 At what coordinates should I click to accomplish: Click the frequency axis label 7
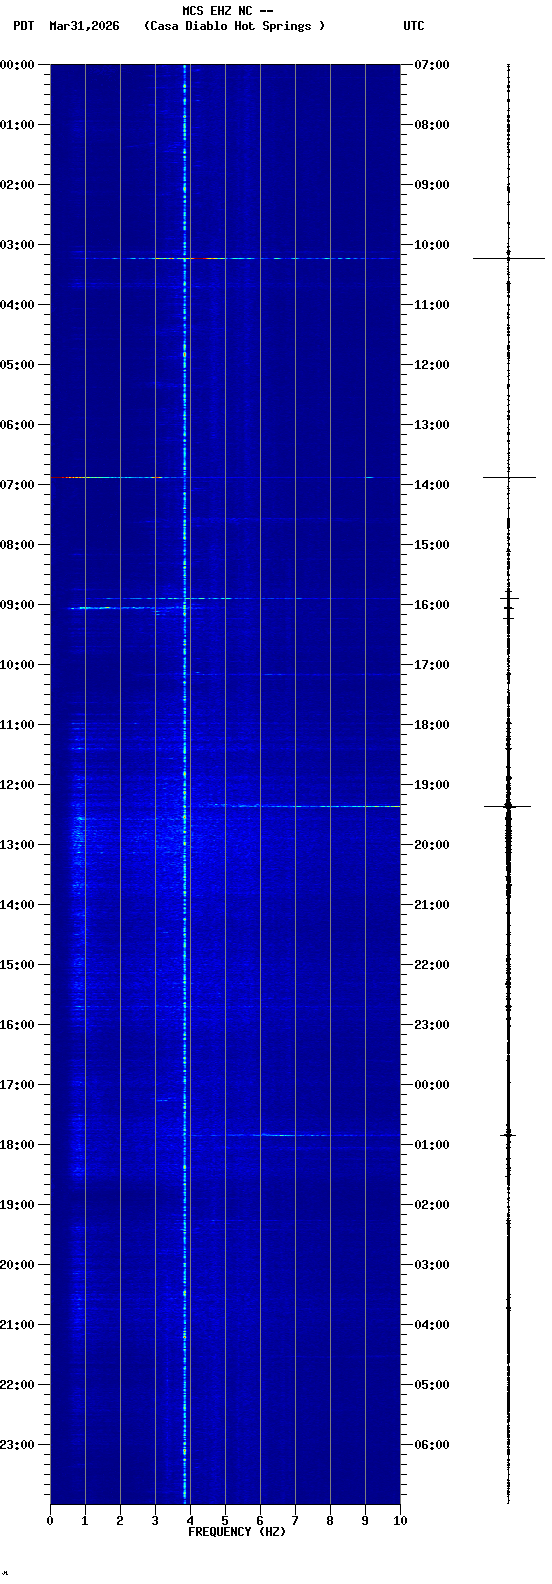(295, 1521)
